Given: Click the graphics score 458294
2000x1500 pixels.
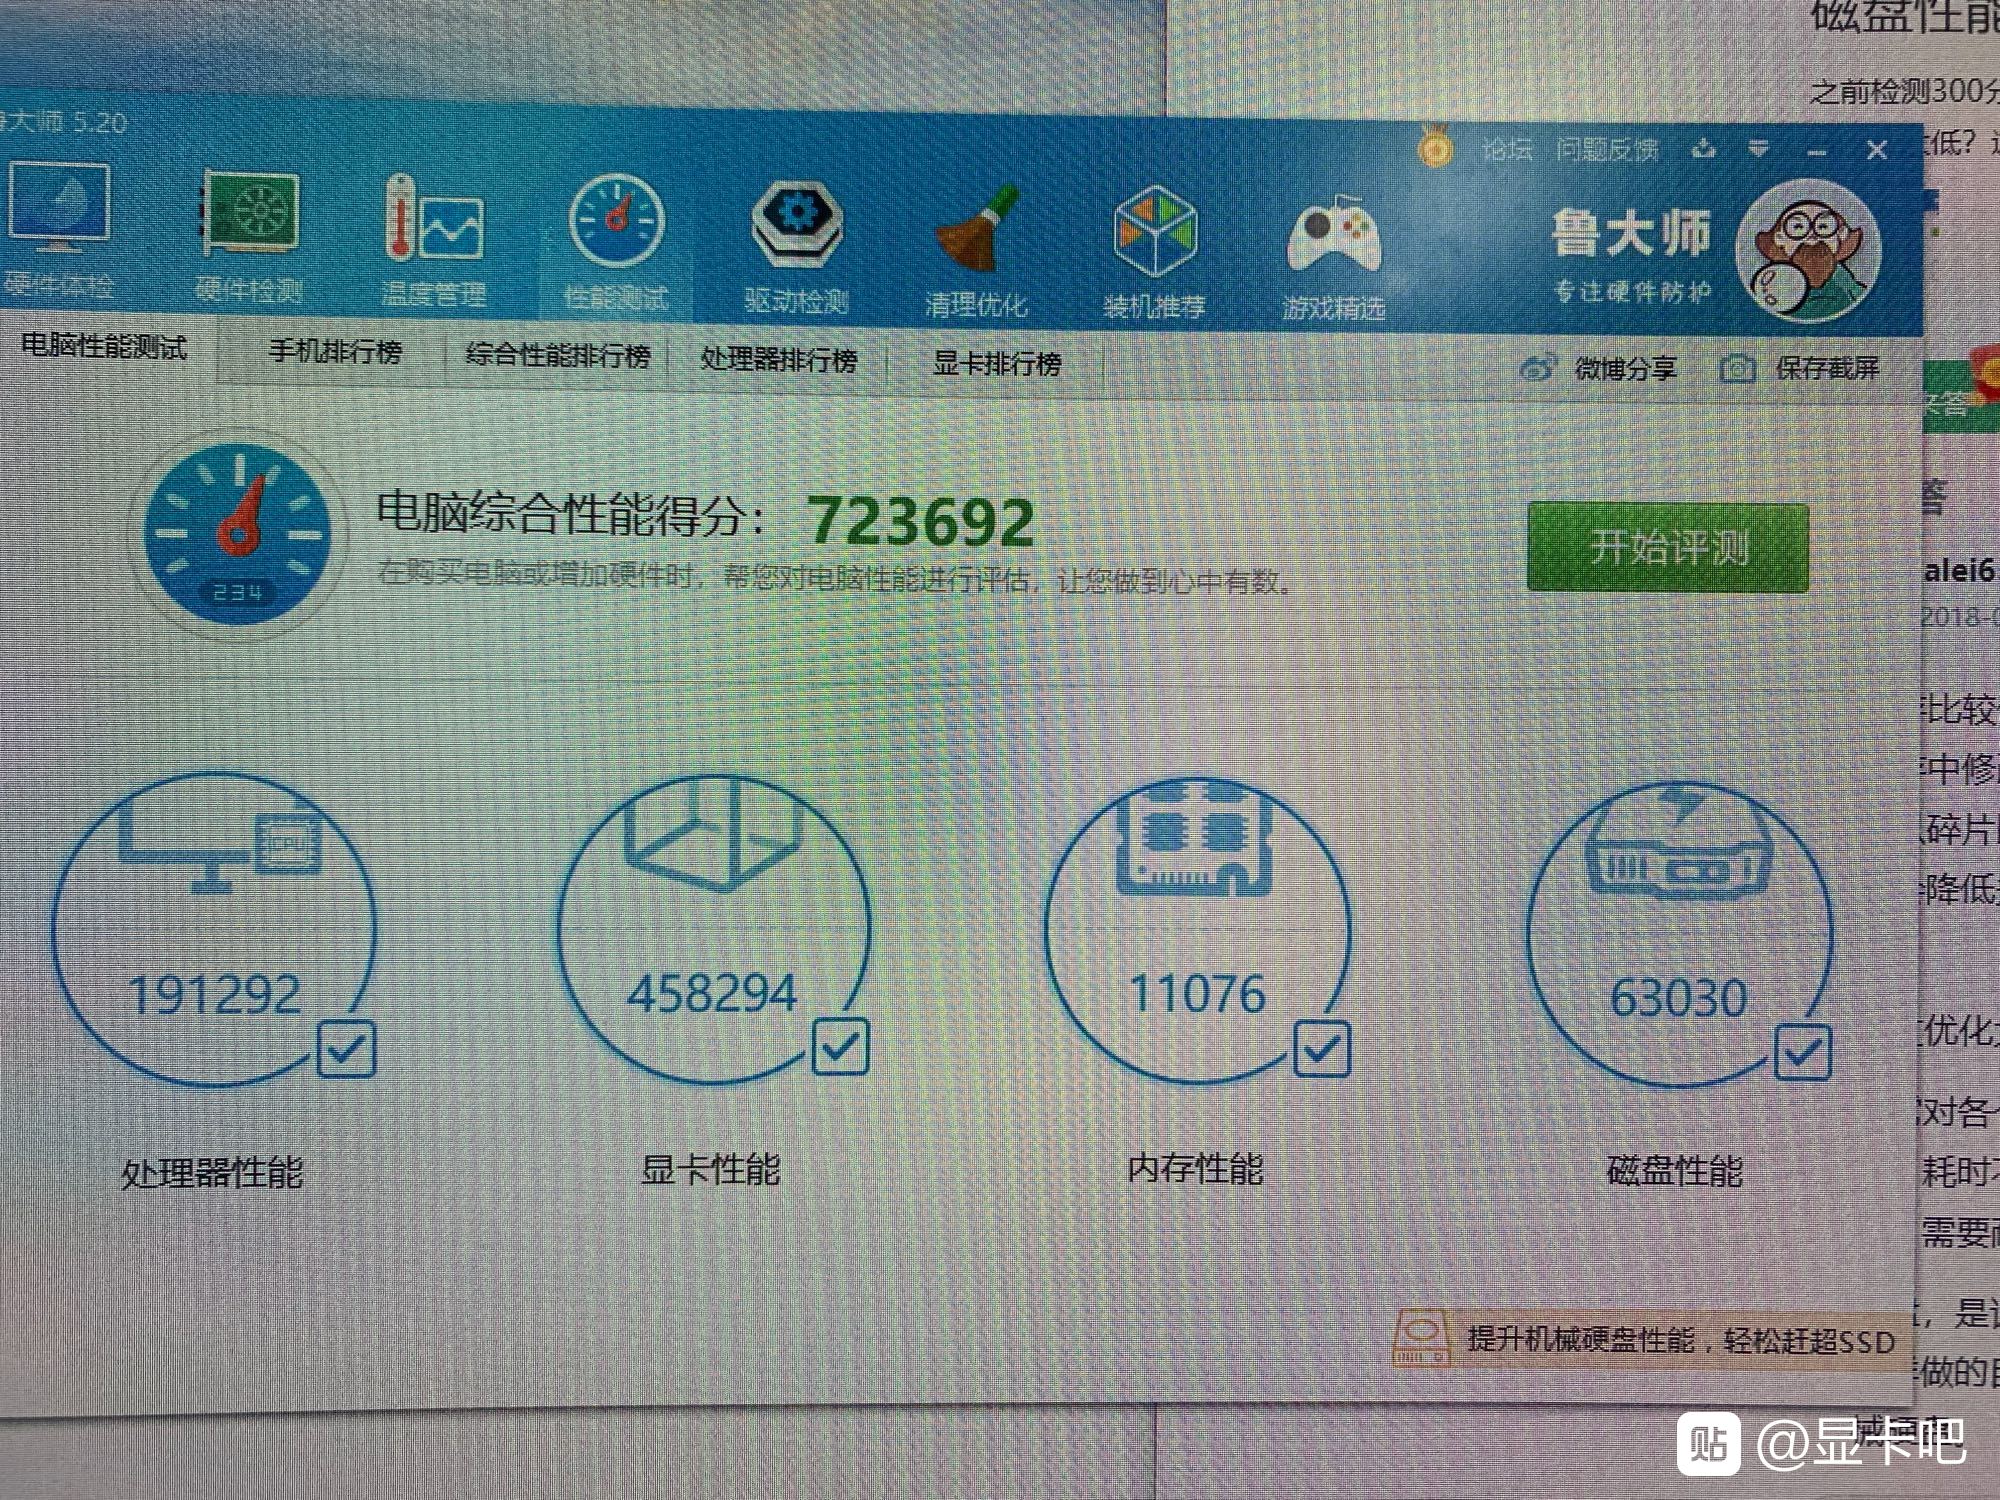Looking at the screenshot, I should click(x=712, y=993).
